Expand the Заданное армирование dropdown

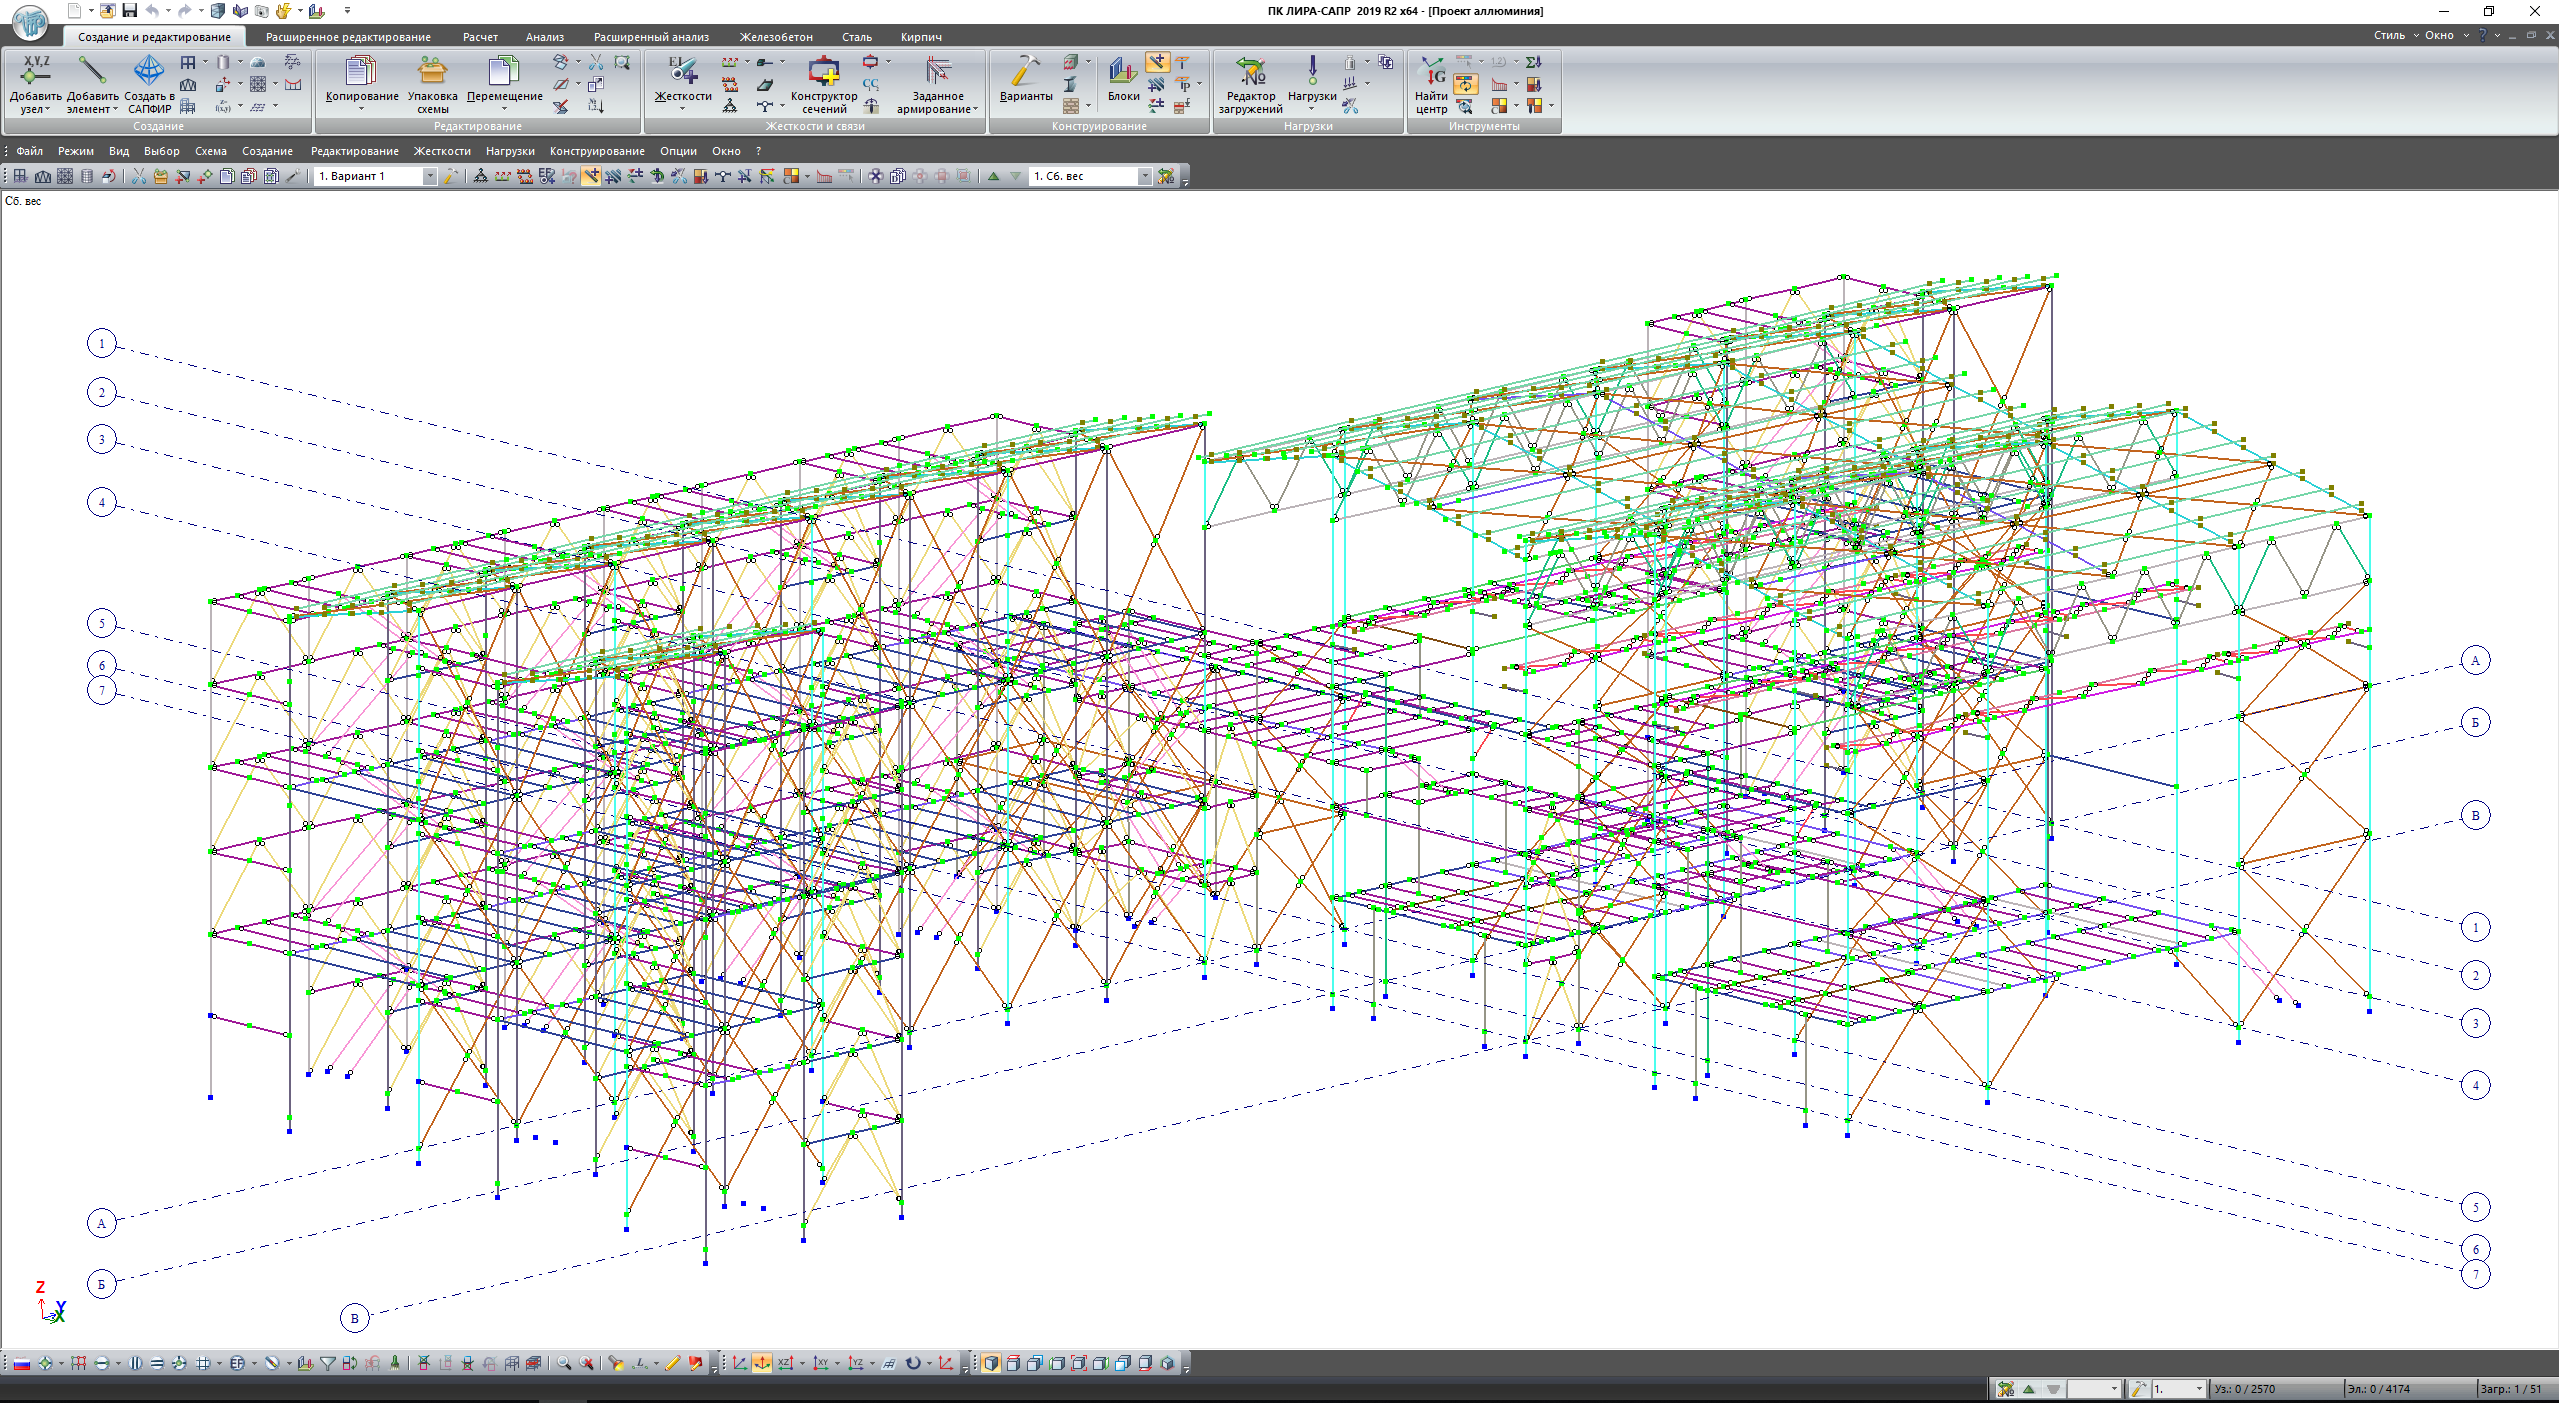(x=975, y=110)
